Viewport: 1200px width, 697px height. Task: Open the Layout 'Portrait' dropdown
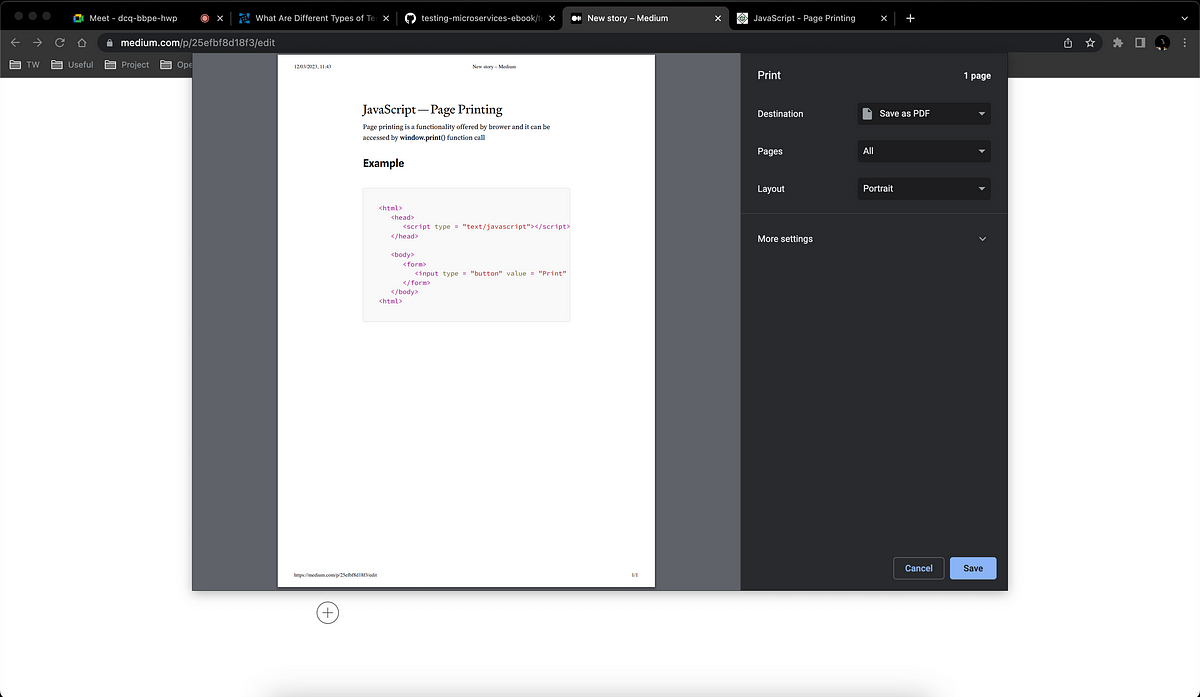coord(924,188)
